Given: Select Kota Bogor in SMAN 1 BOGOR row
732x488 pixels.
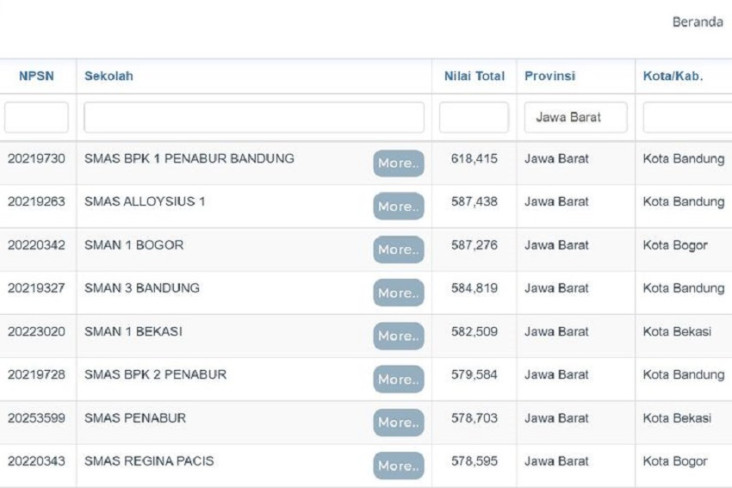Looking at the screenshot, I should pyautogui.click(x=675, y=246).
